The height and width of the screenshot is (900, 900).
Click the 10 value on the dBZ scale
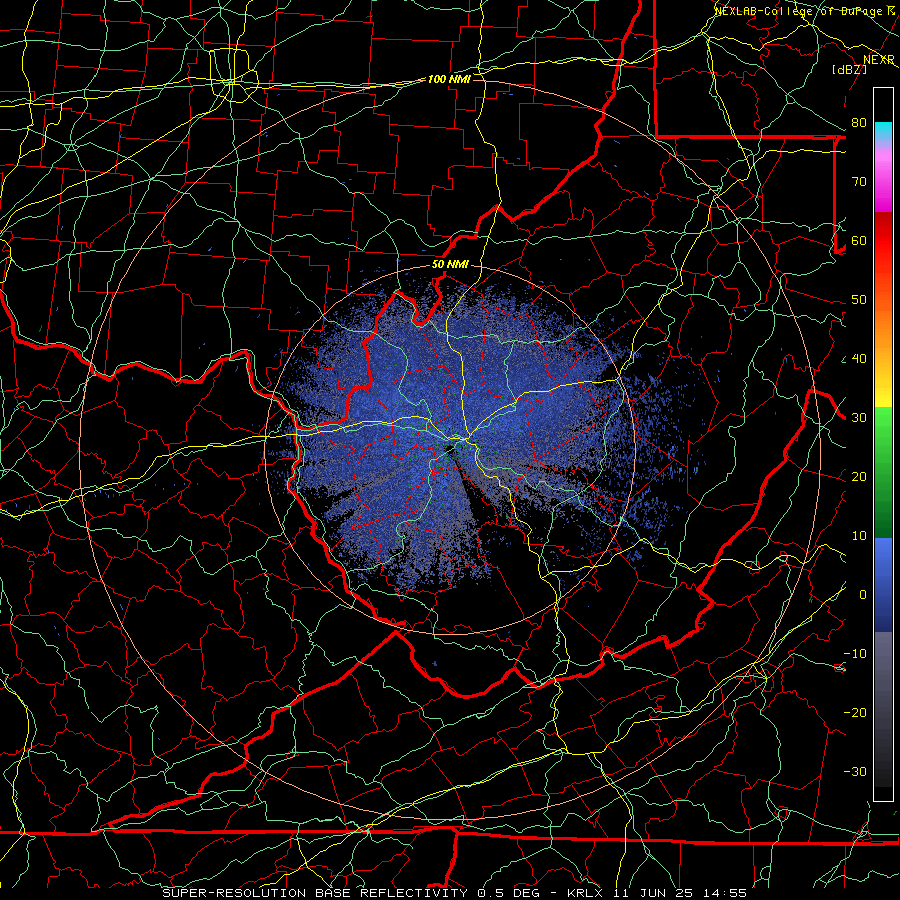coord(859,536)
